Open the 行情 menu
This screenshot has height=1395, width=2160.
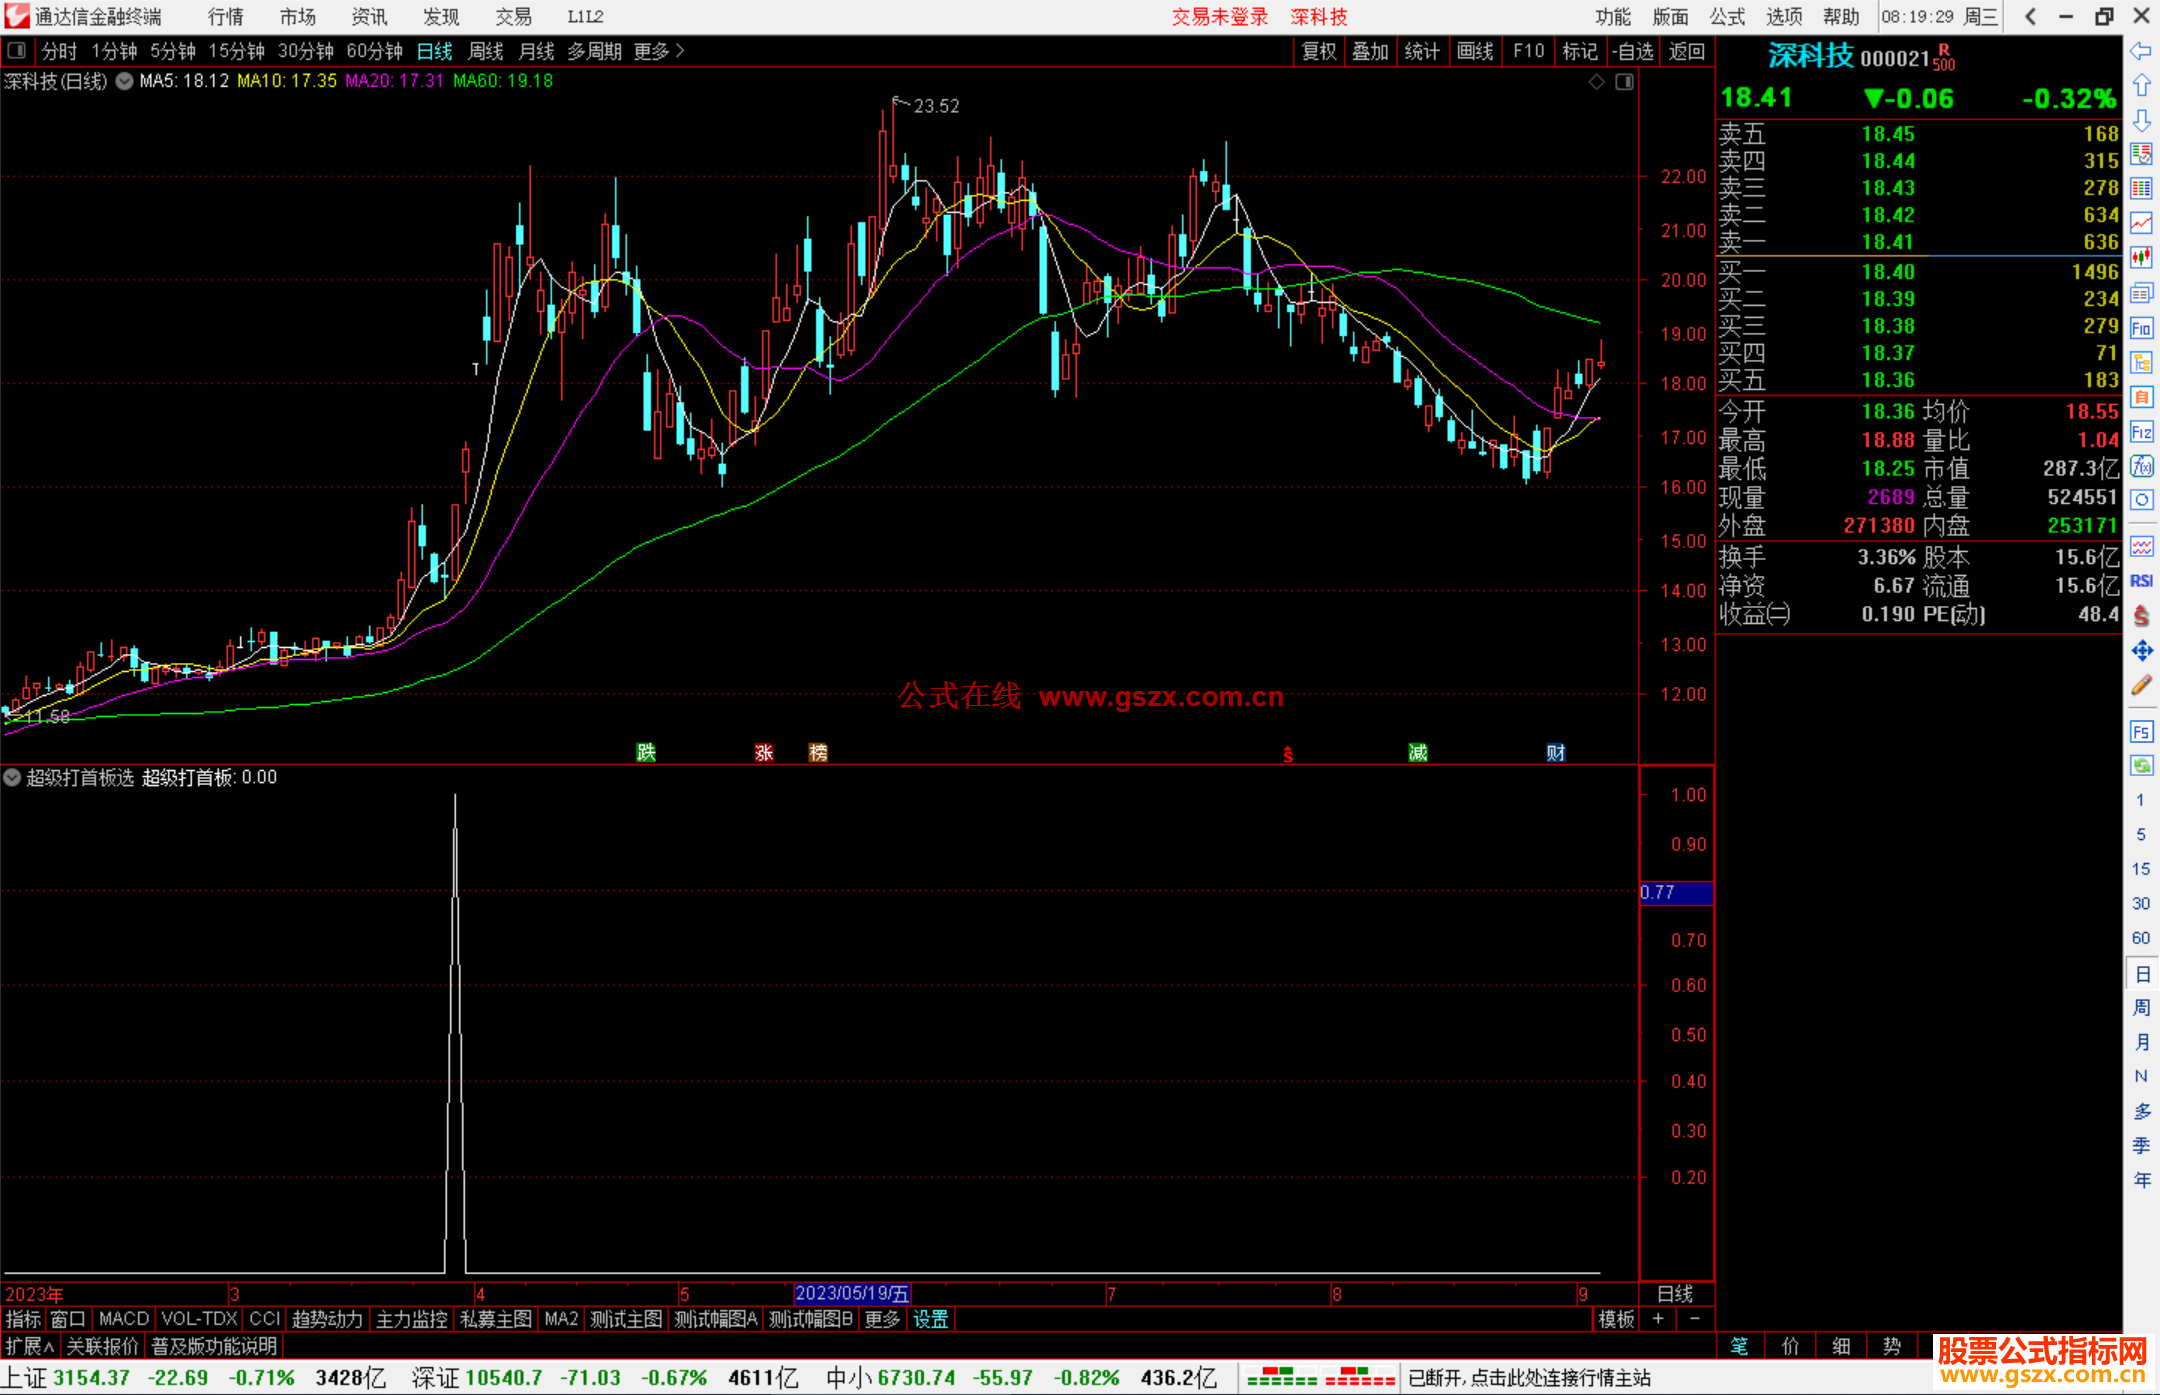[225, 17]
